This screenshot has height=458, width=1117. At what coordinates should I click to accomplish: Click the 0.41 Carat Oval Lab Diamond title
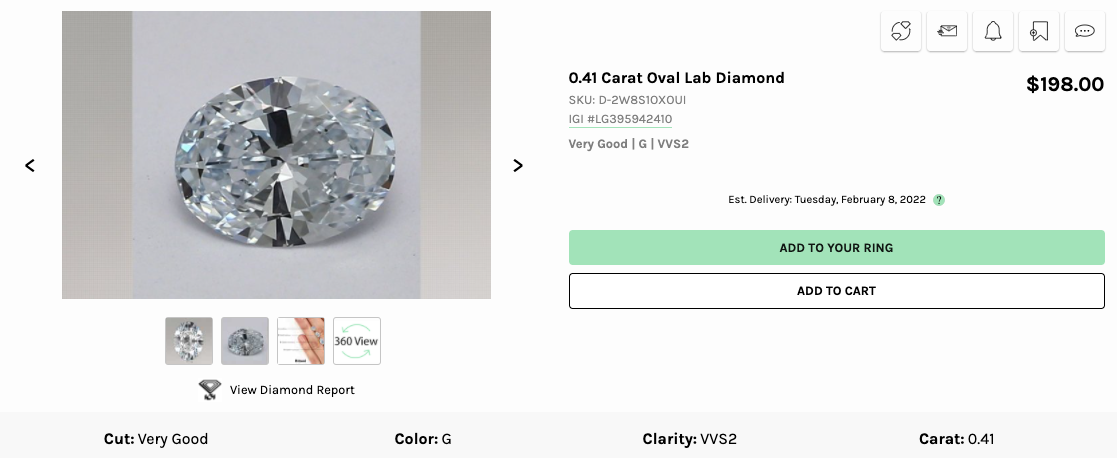tap(676, 78)
